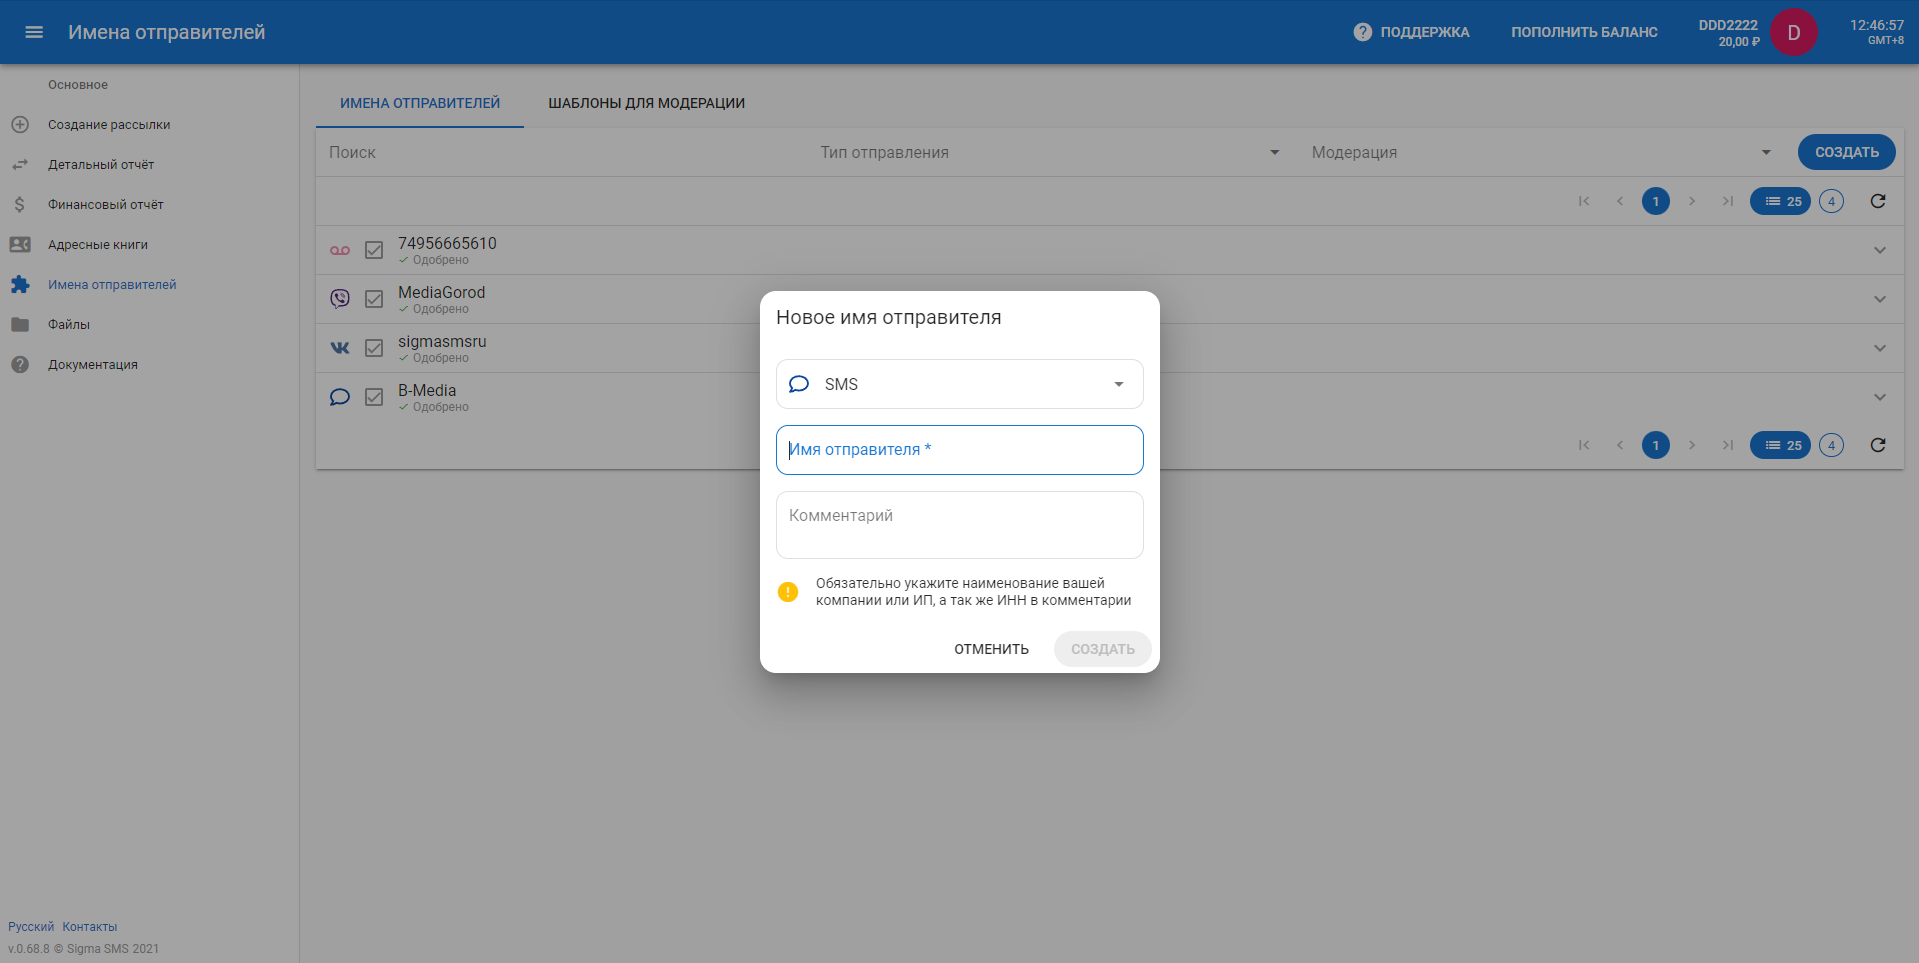
Task: Toggle checkbox for sigmasmsru
Action: point(374,348)
